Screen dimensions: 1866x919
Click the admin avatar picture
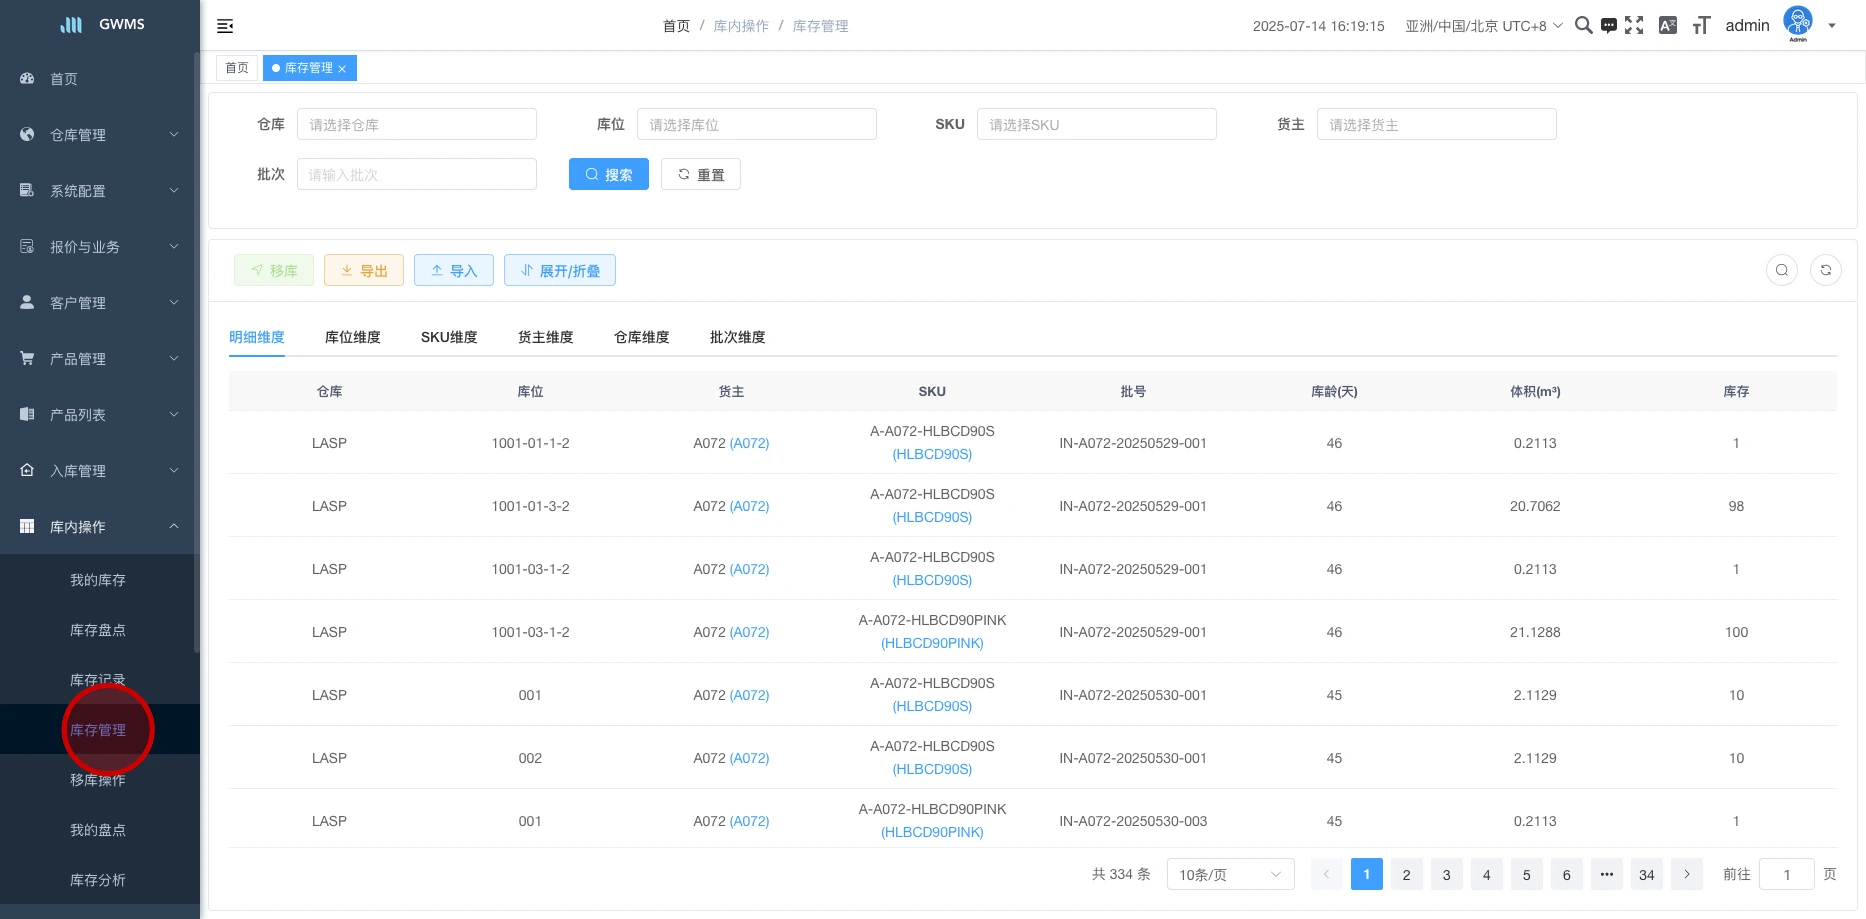[1797, 22]
